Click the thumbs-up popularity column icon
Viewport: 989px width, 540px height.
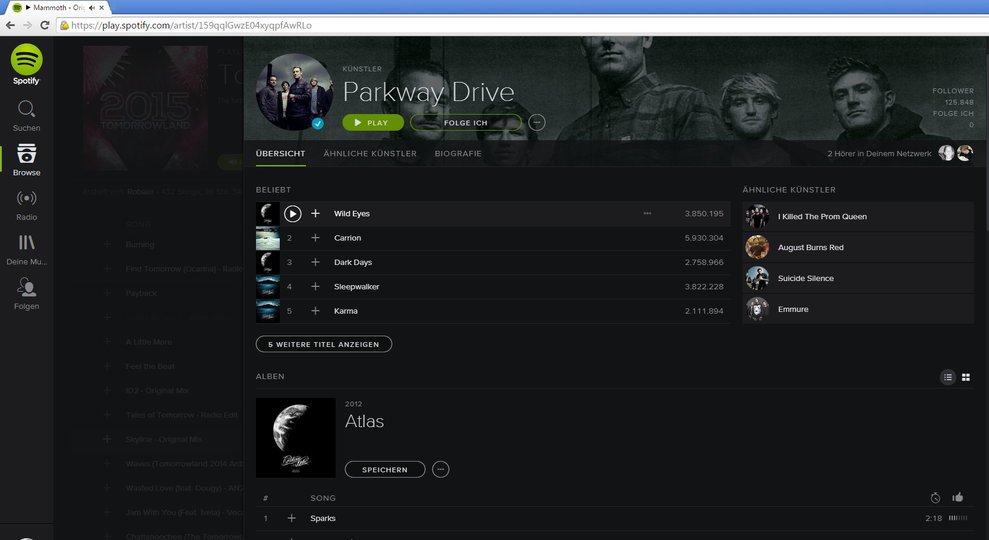[x=957, y=497]
